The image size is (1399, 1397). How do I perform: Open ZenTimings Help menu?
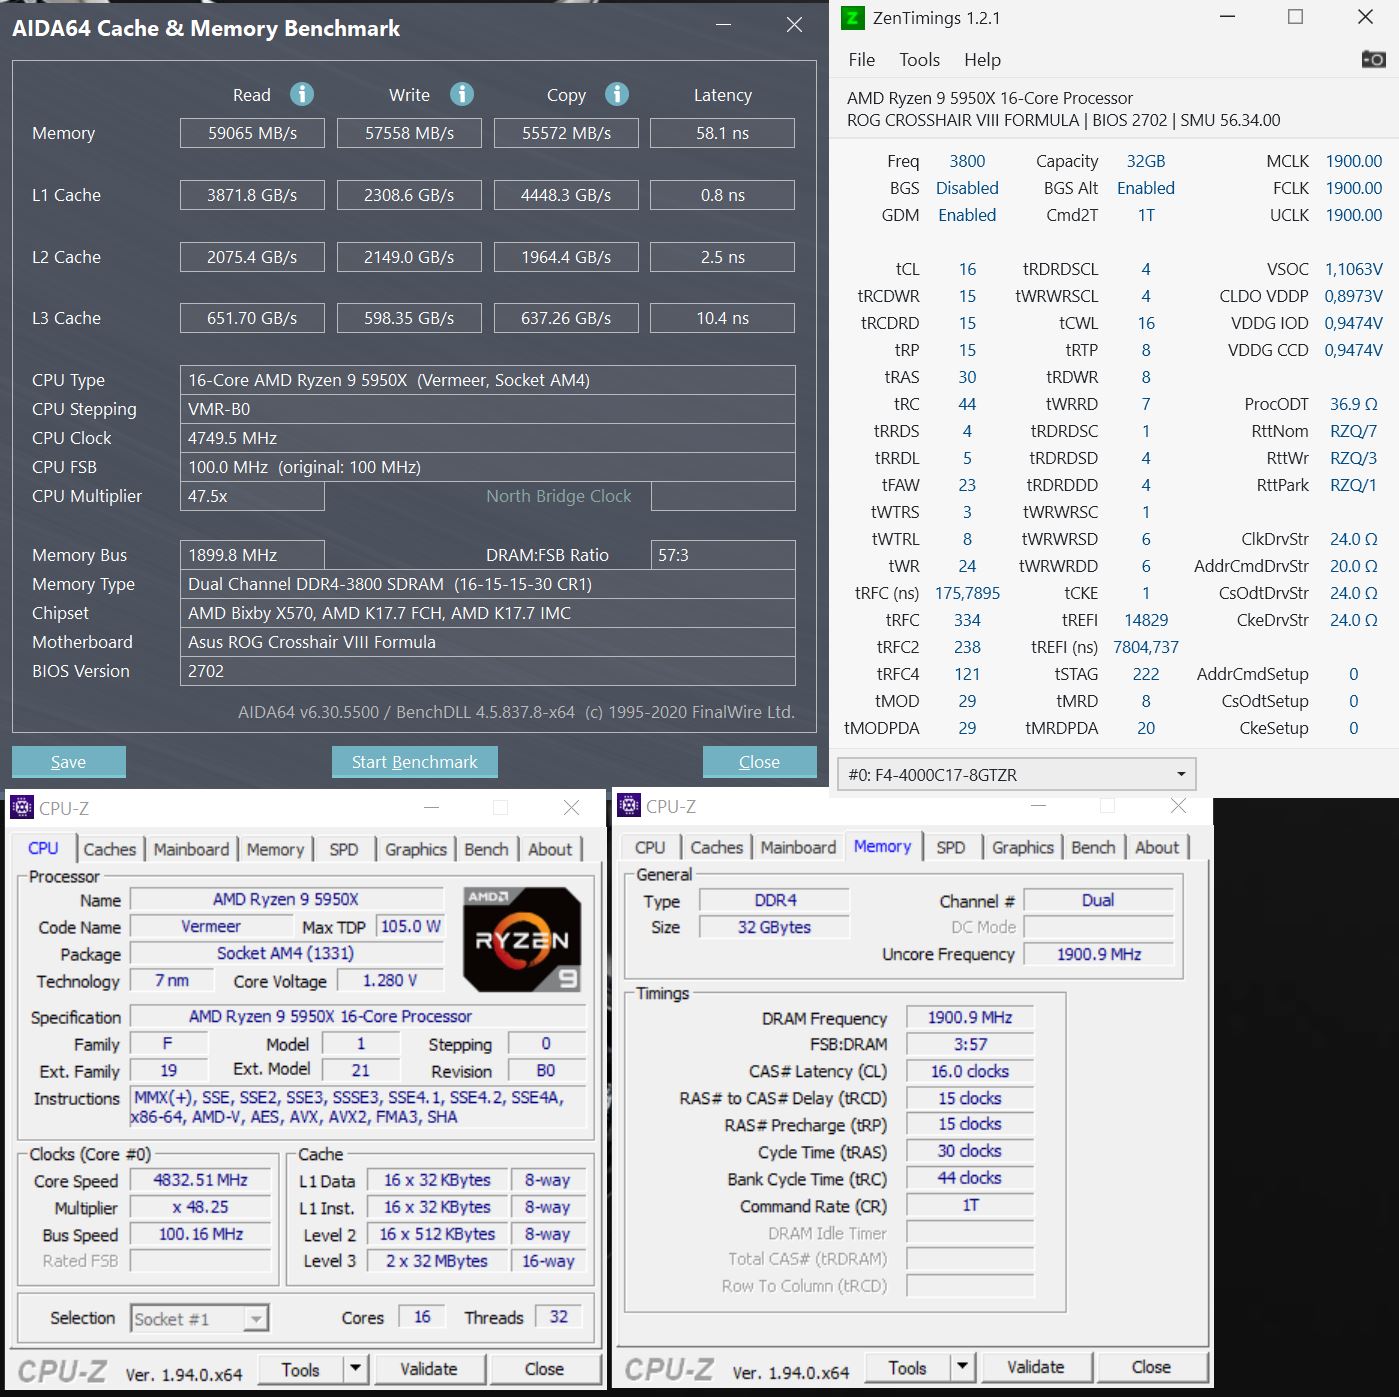tap(982, 59)
